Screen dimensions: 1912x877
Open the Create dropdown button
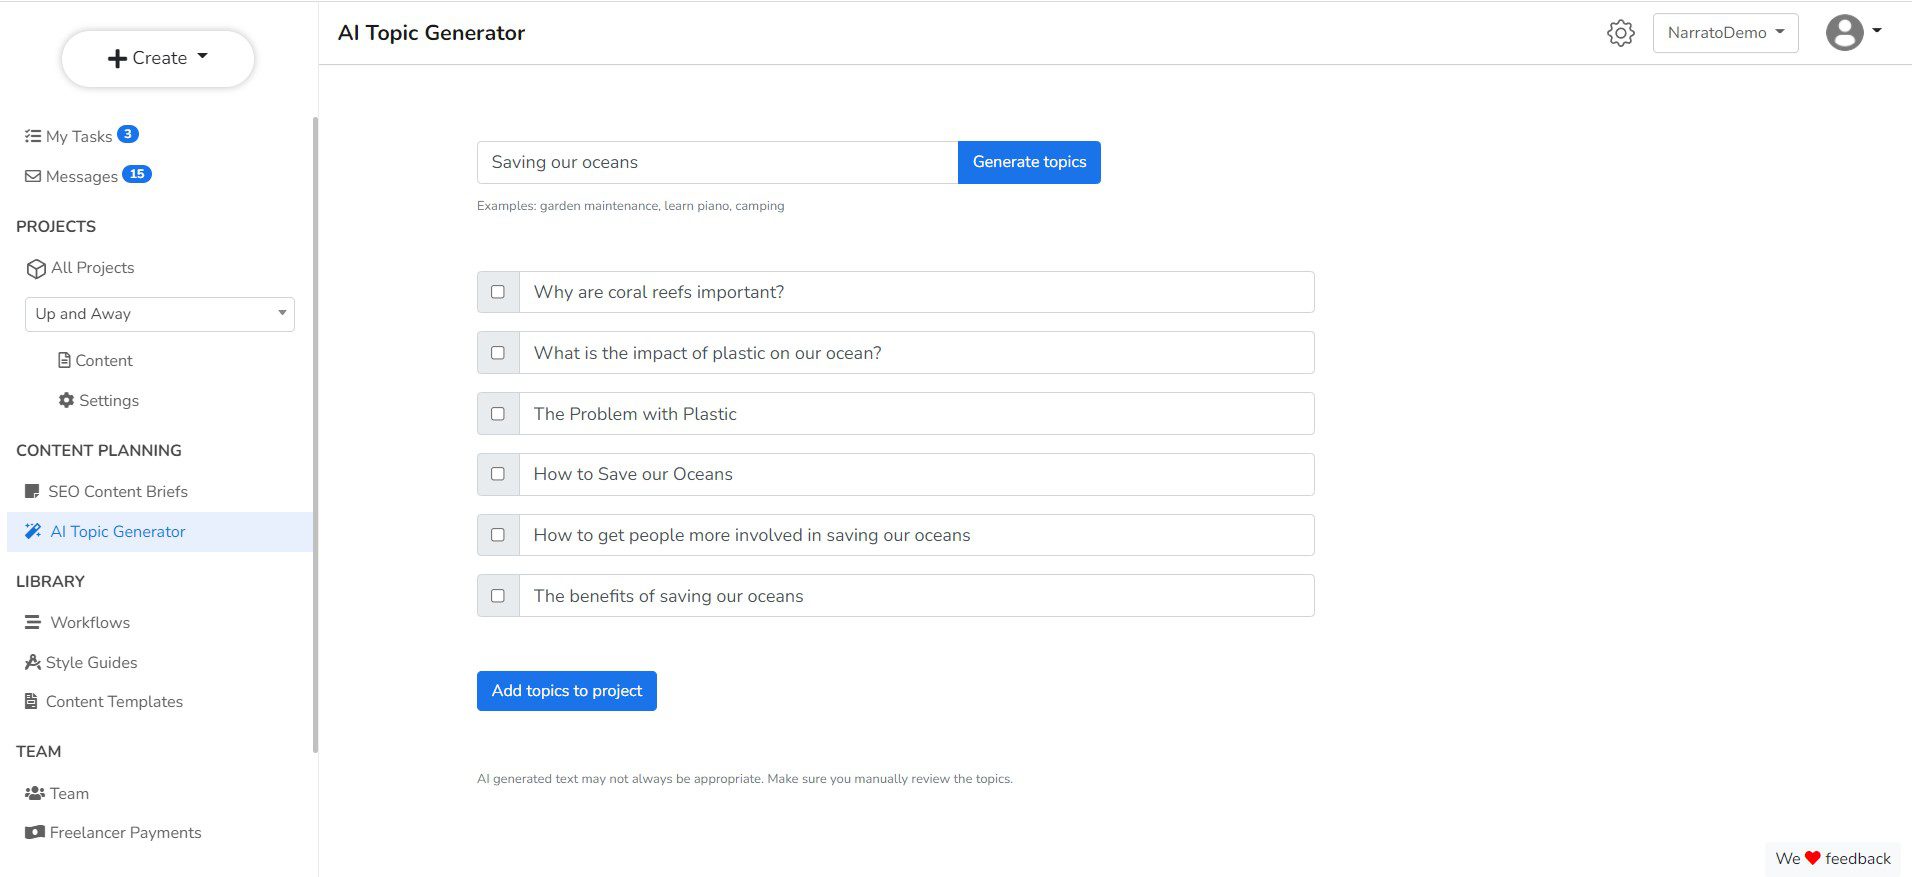(x=158, y=58)
